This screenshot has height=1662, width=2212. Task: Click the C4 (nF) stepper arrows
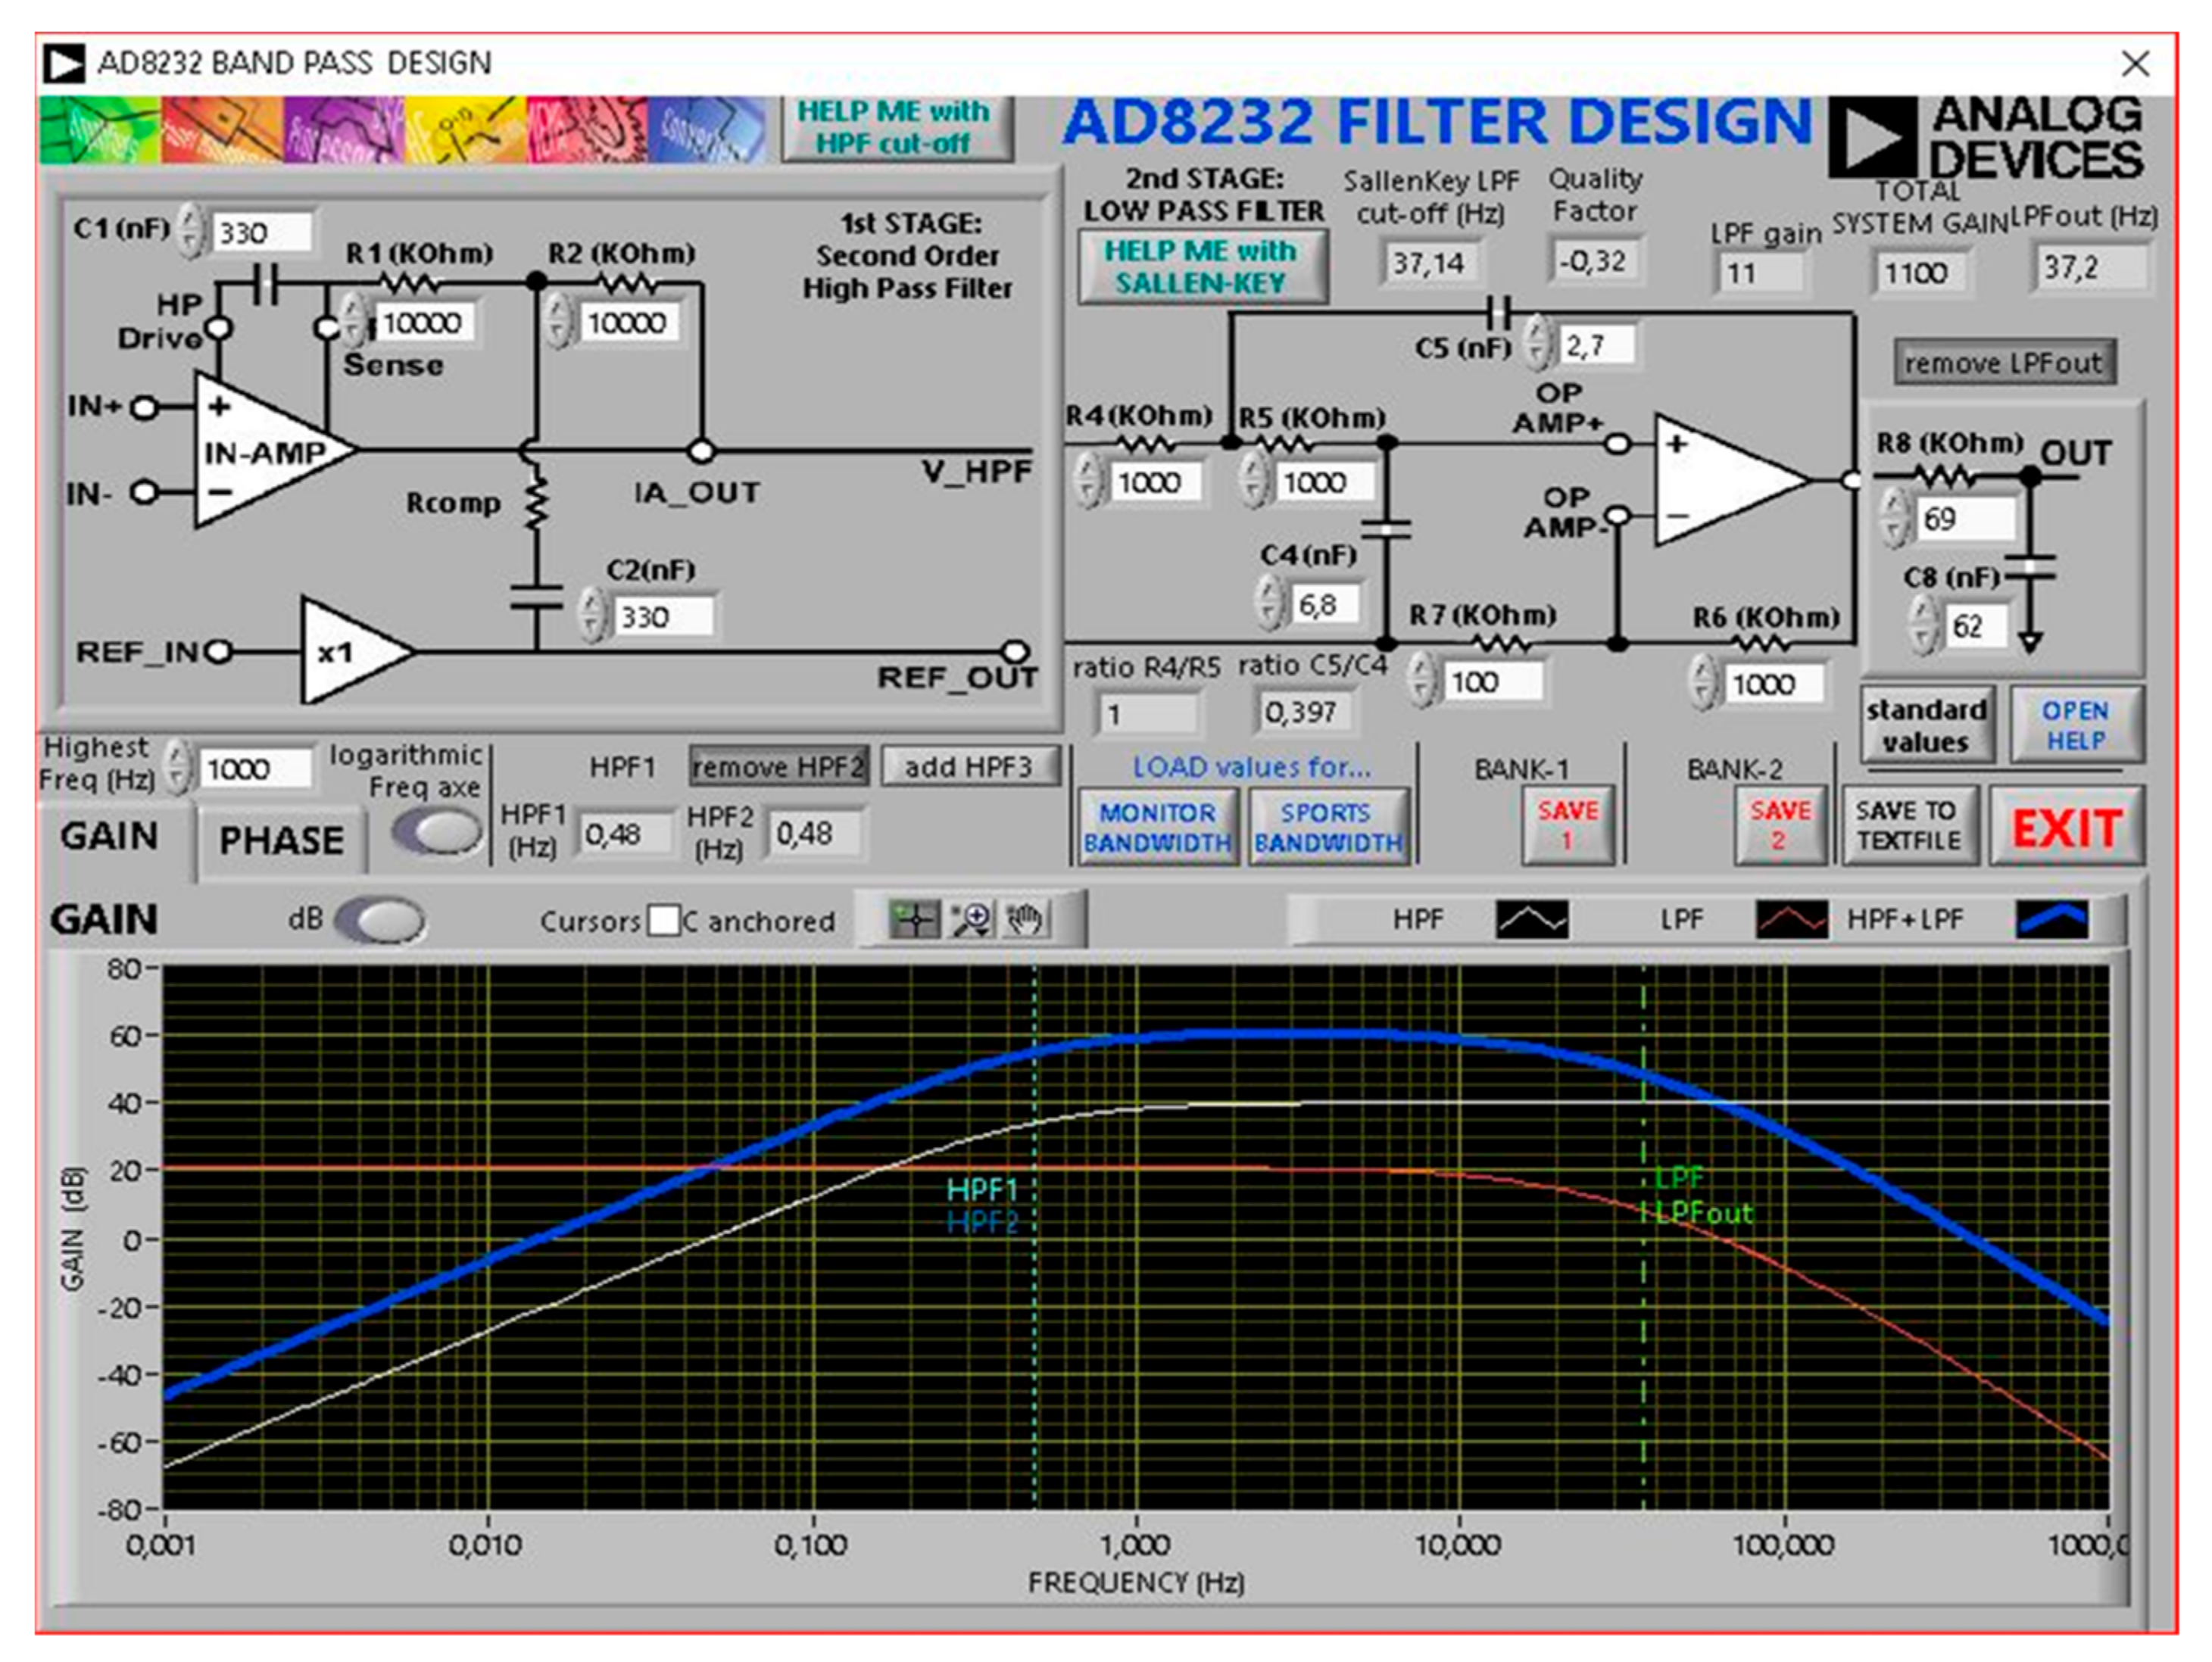pos(1270,603)
